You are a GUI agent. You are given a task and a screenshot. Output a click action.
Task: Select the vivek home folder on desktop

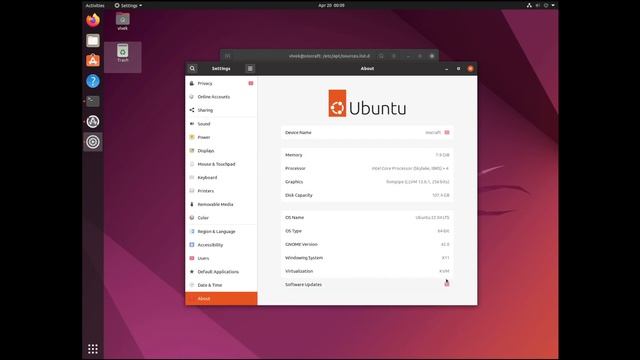pos(123,21)
